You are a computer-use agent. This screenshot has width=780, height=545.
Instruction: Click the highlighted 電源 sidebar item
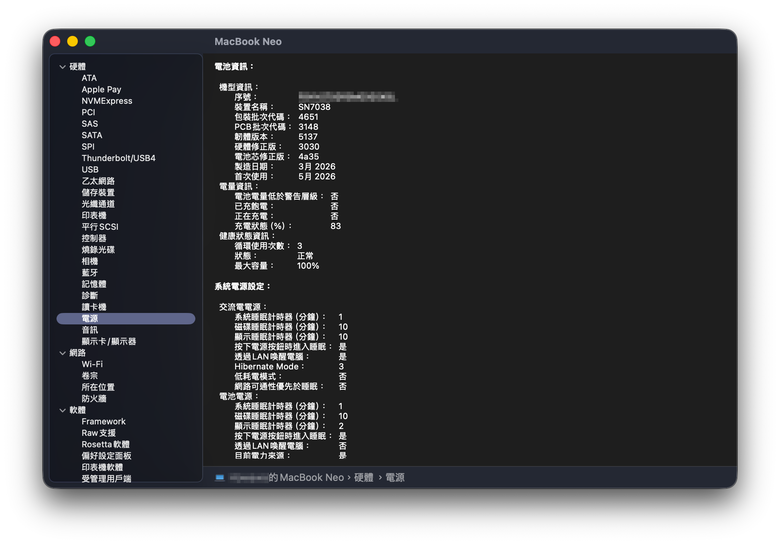[x=126, y=318]
